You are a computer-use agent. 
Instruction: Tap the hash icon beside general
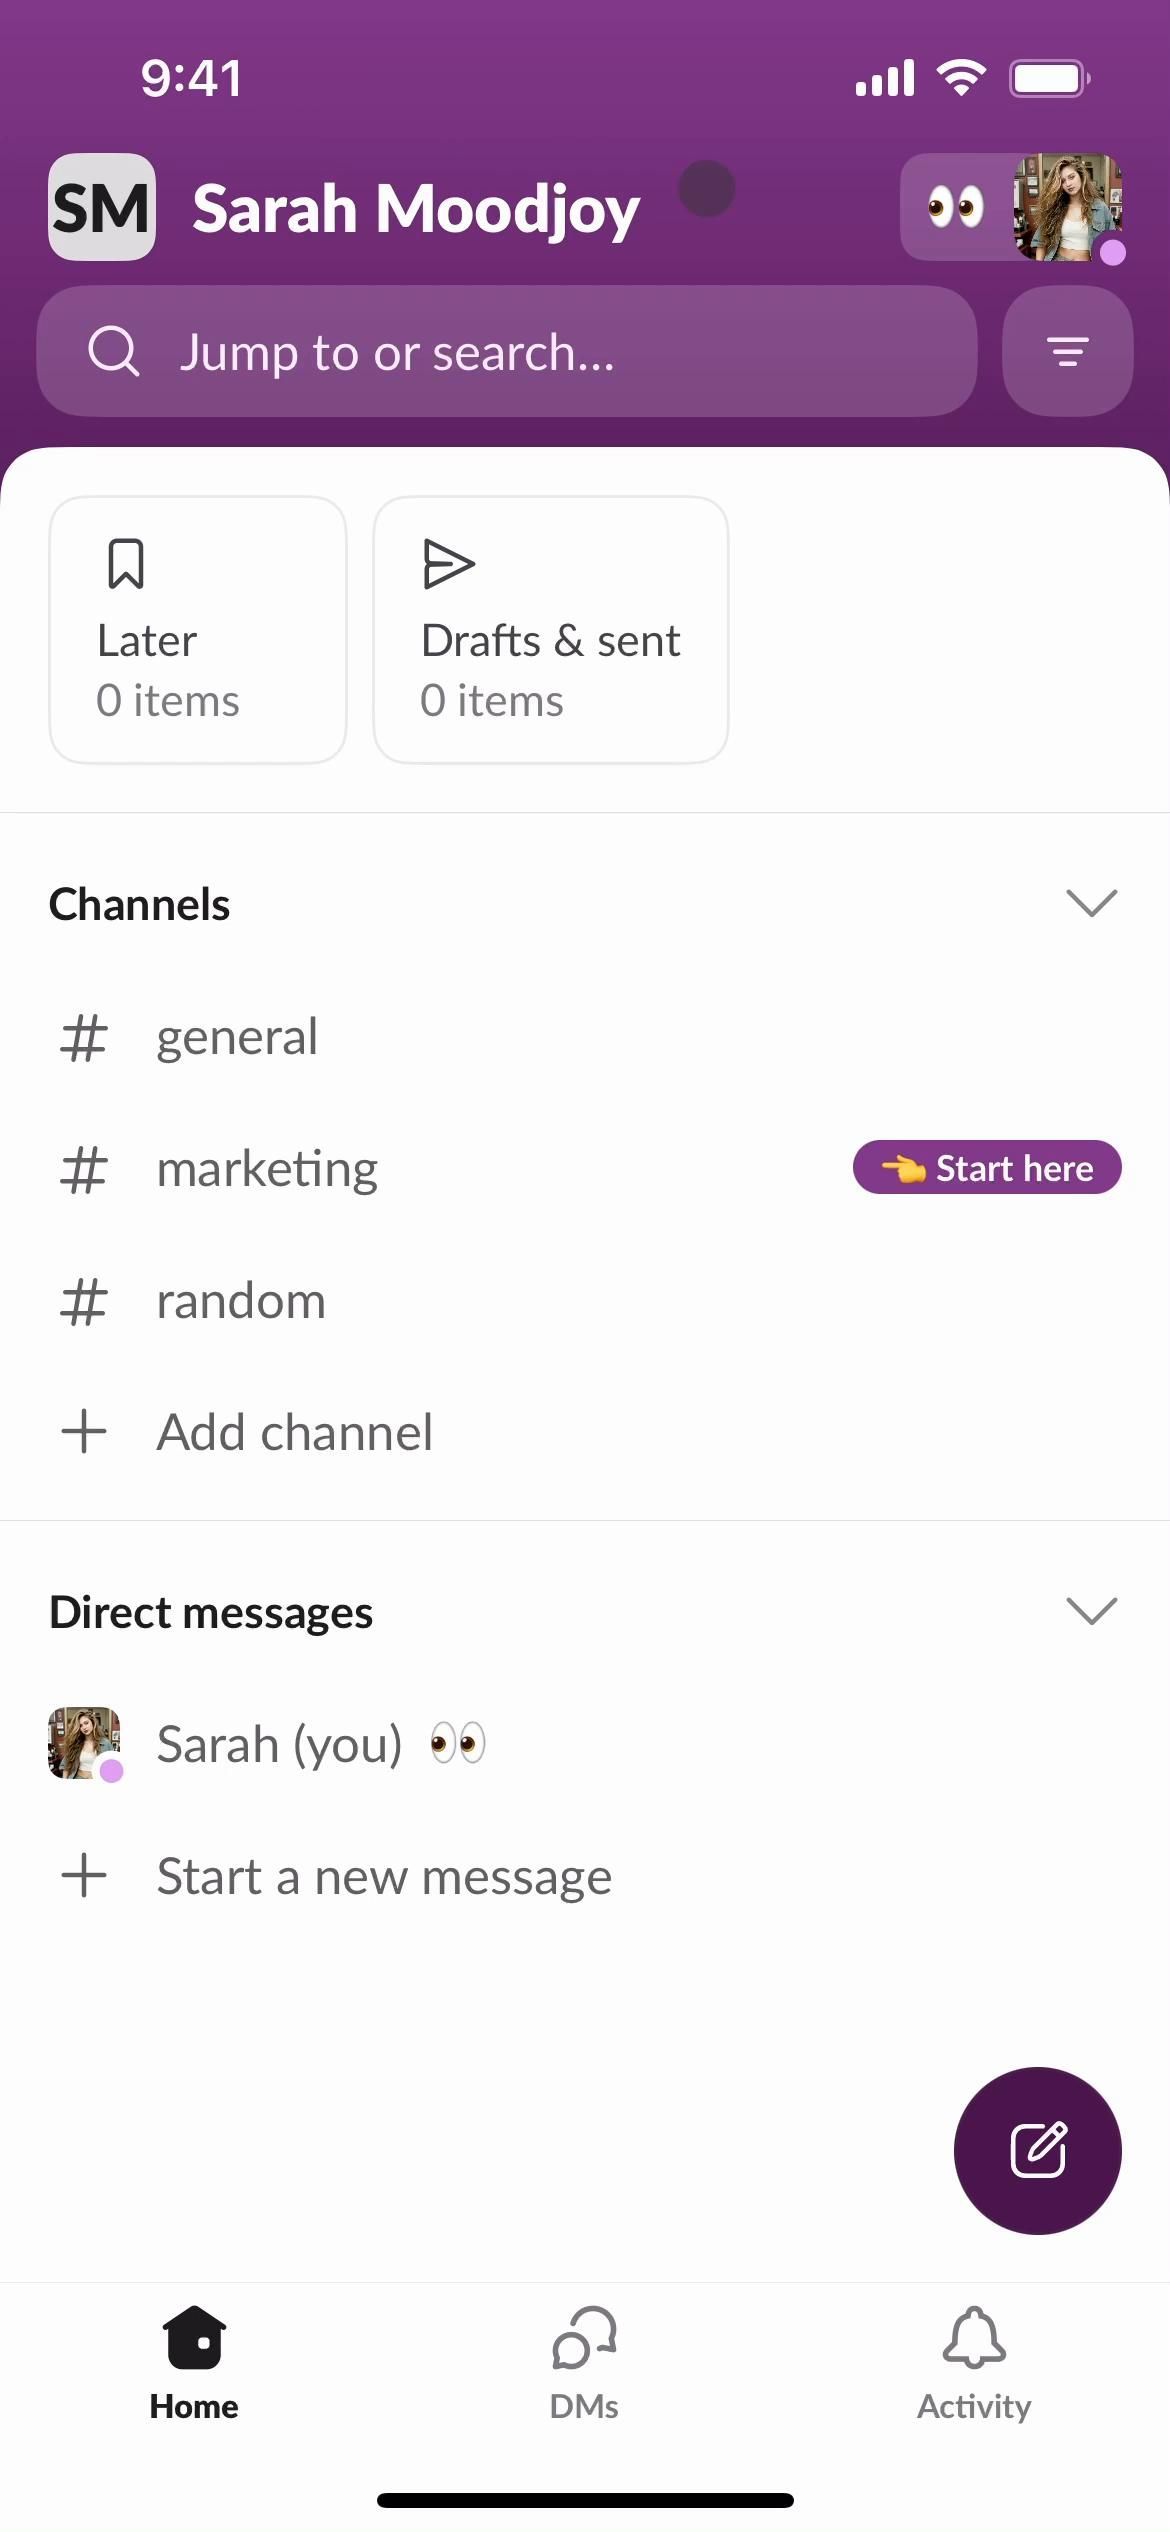click(84, 1037)
